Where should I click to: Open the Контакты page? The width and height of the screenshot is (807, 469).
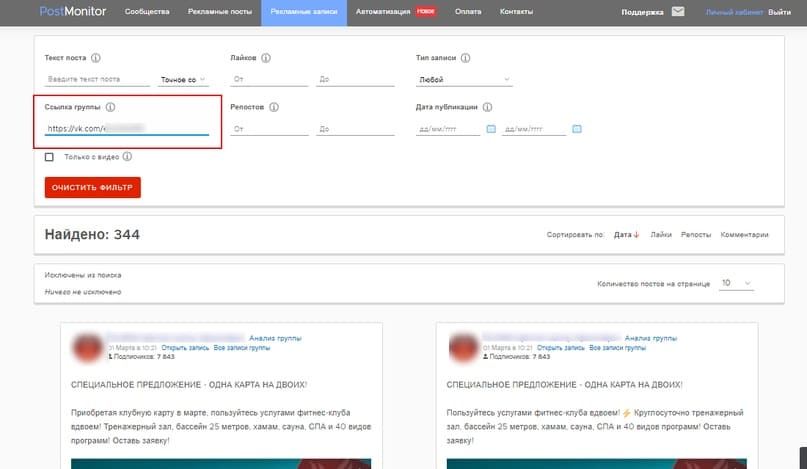tap(516, 11)
